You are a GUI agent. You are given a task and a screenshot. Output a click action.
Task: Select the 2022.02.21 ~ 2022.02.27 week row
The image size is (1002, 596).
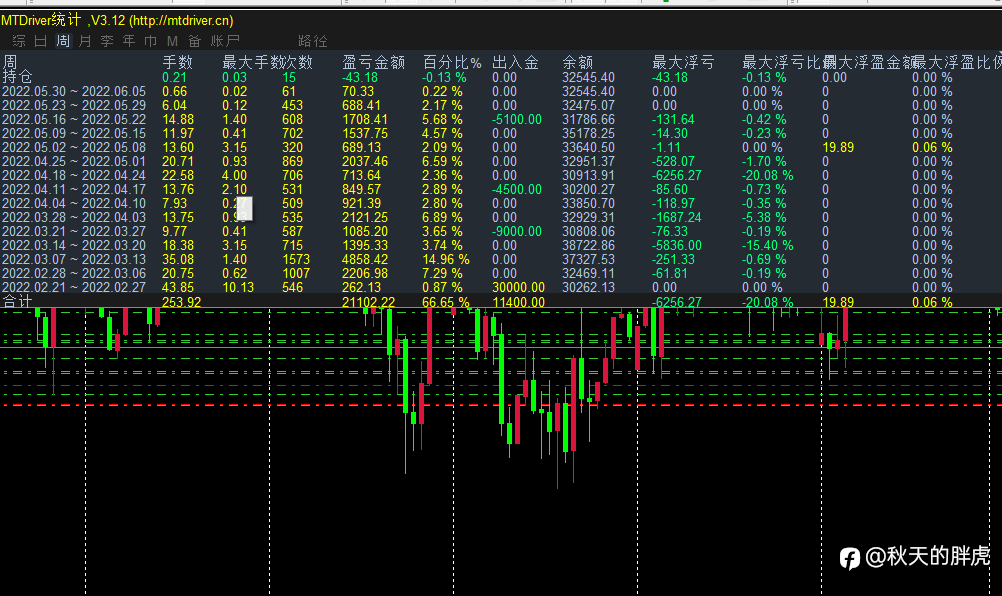(x=74, y=287)
